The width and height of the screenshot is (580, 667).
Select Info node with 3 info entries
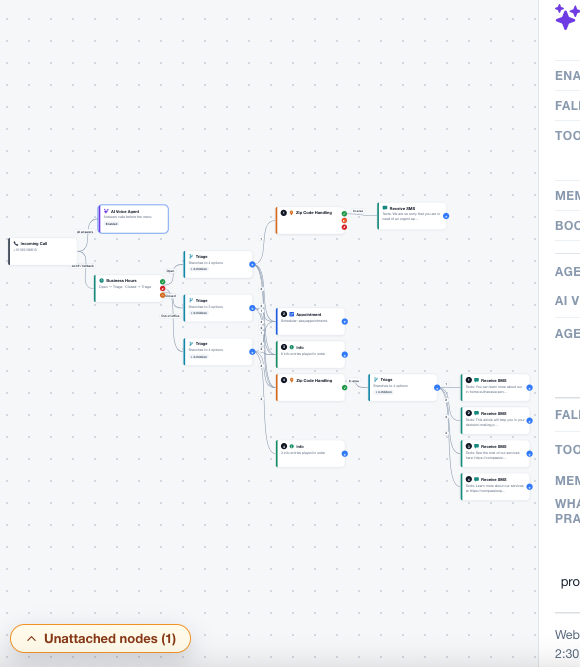pos(310,454)
